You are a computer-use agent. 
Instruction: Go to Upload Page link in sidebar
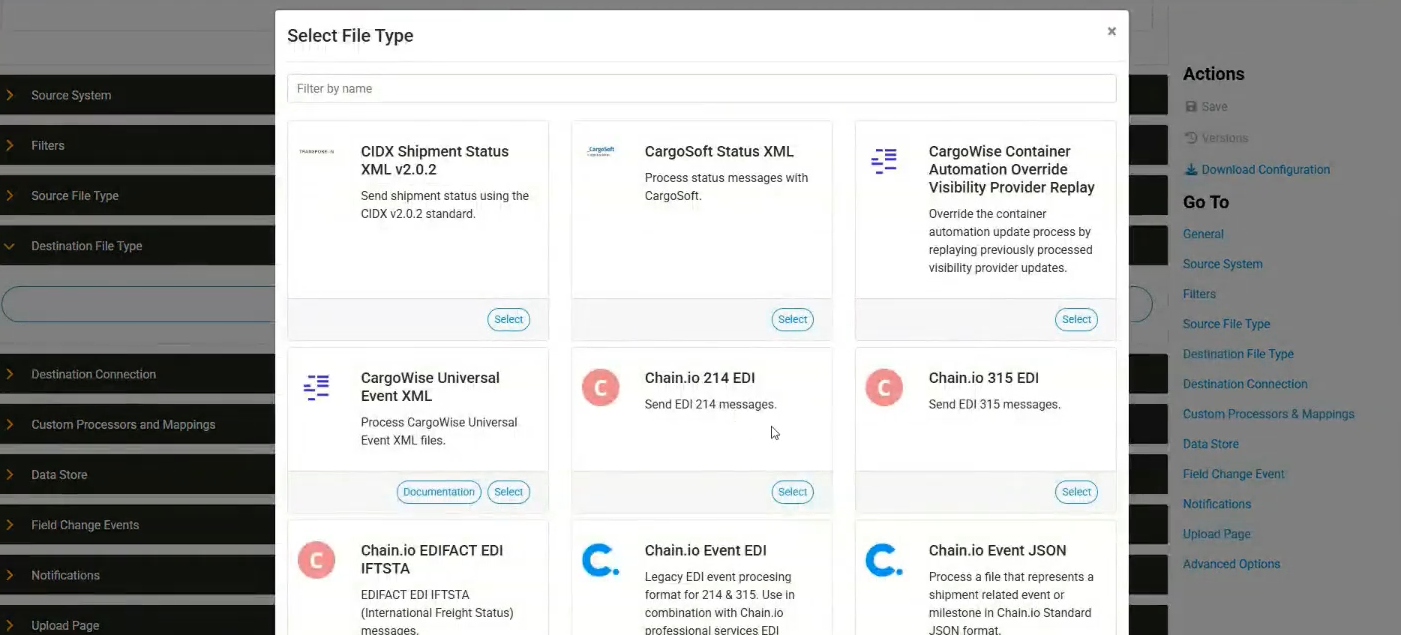click(1216, 534)
